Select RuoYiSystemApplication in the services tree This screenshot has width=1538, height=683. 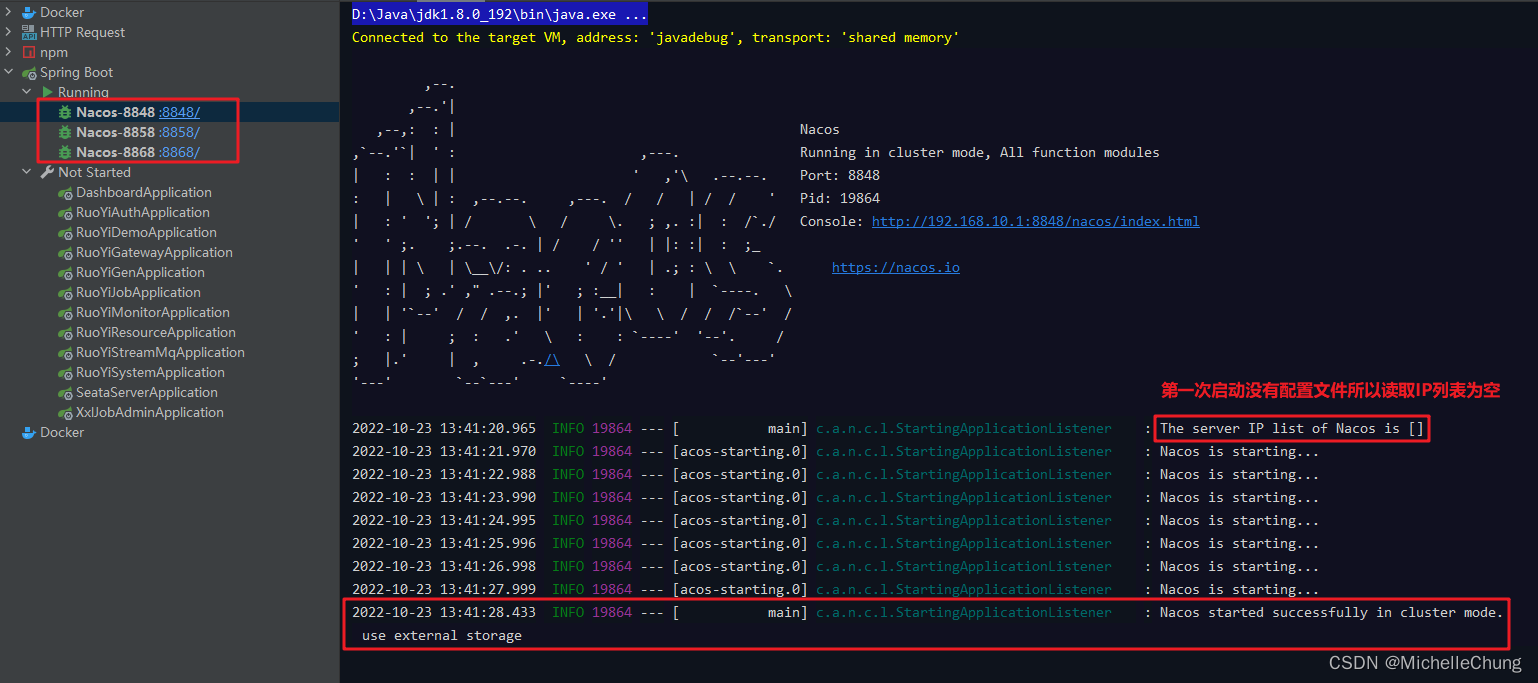coord(150,372)
